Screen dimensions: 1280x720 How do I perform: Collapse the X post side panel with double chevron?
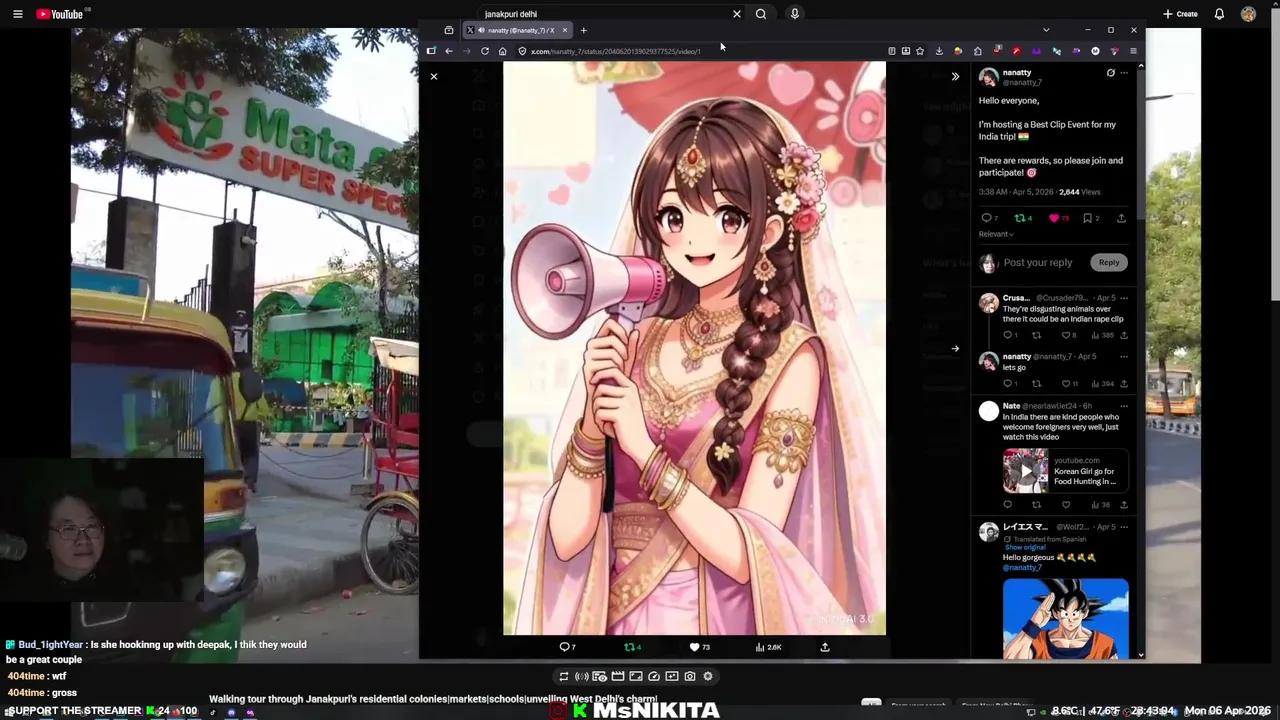click(x=955, y=76)
